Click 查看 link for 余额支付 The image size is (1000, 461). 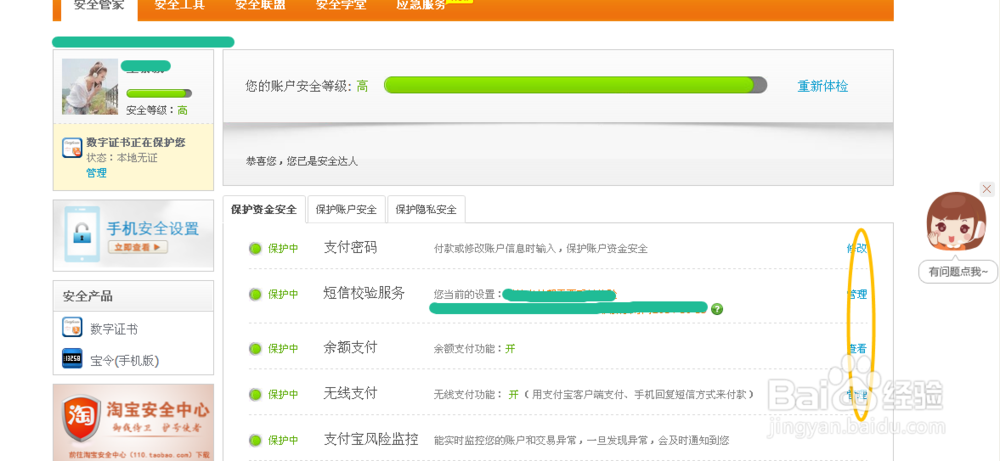(x=857, y=349)
